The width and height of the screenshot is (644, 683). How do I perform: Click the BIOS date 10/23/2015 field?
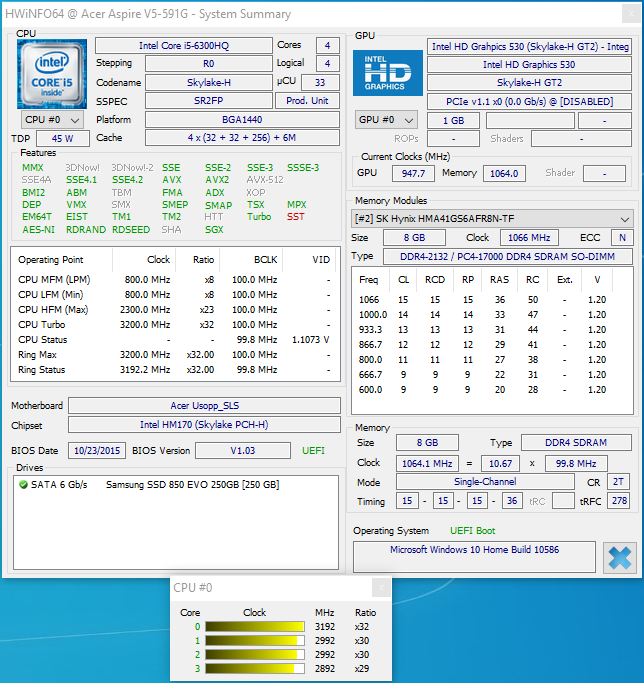(97, 450)
